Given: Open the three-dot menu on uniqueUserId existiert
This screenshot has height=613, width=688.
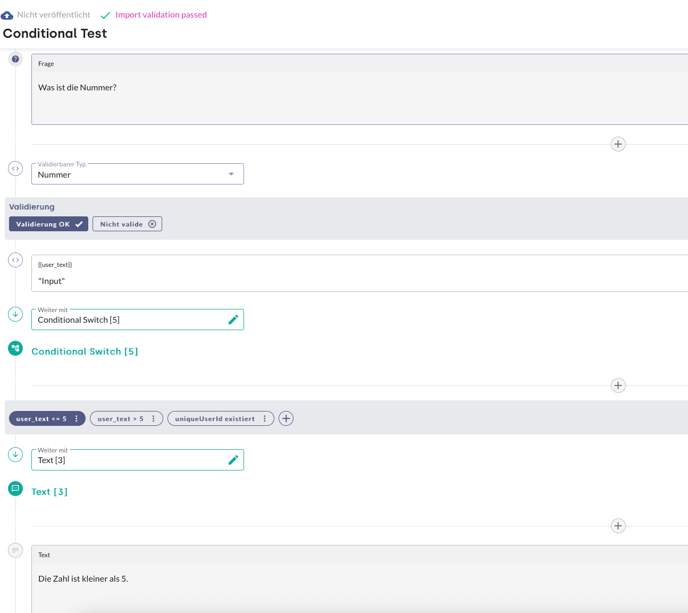Looking at the screenshot, I should coord(265,419).
